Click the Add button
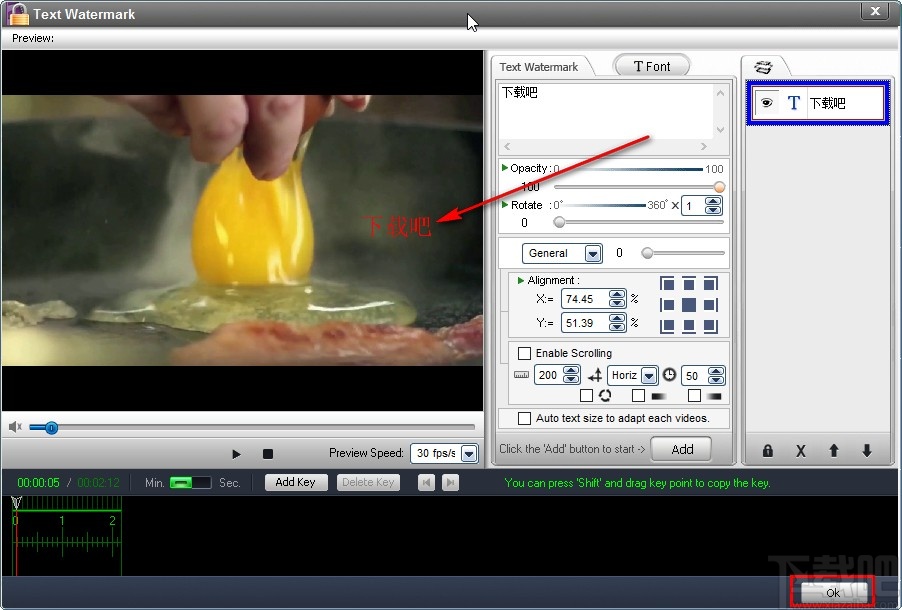The width and height of the screenshot is (902, 610). [x=682, y=449]
